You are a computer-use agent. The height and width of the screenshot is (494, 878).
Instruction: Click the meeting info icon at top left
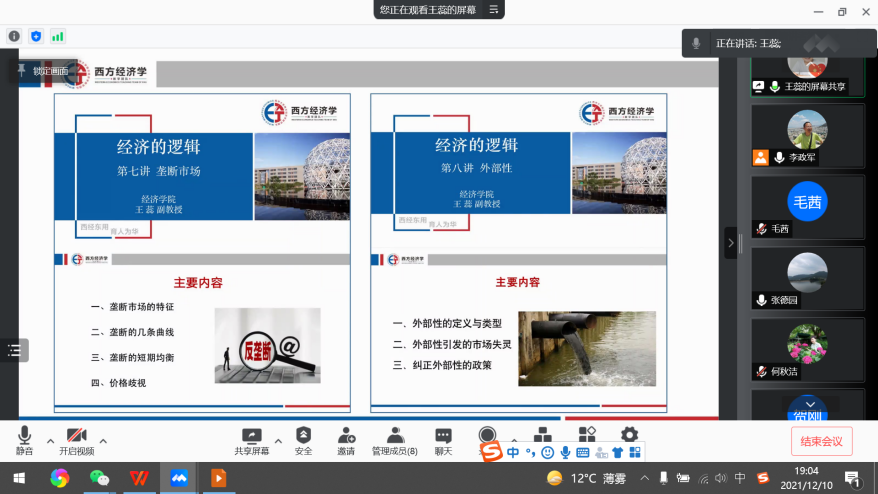click(14, 36)
